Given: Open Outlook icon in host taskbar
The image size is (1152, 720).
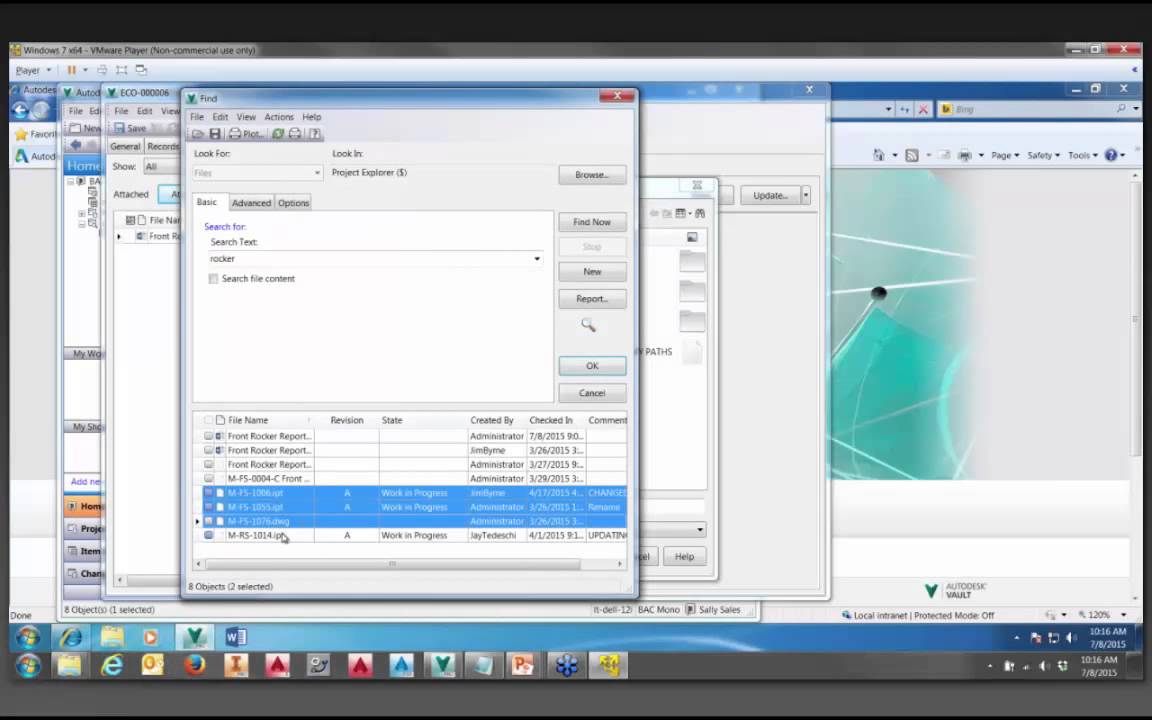Looking at the screenshot, I should coord(153,666).
